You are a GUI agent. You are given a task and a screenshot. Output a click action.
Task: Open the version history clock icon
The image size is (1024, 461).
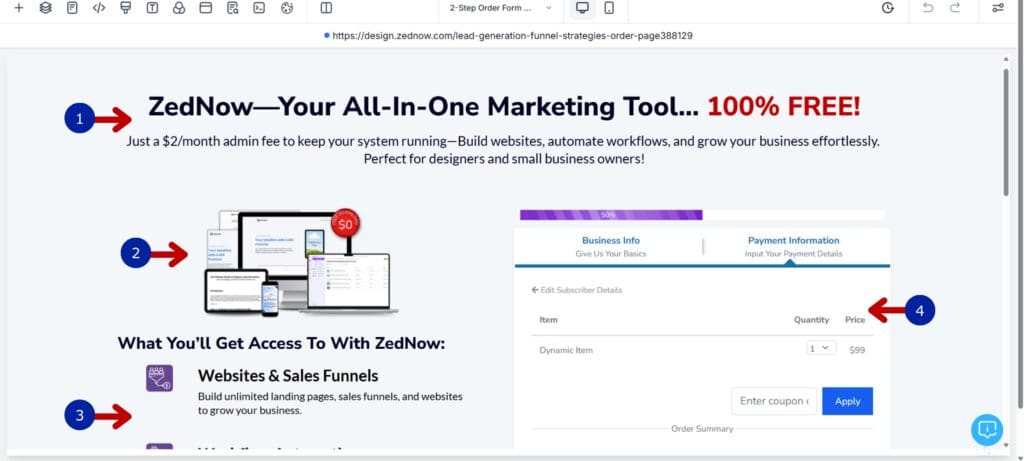888,8
